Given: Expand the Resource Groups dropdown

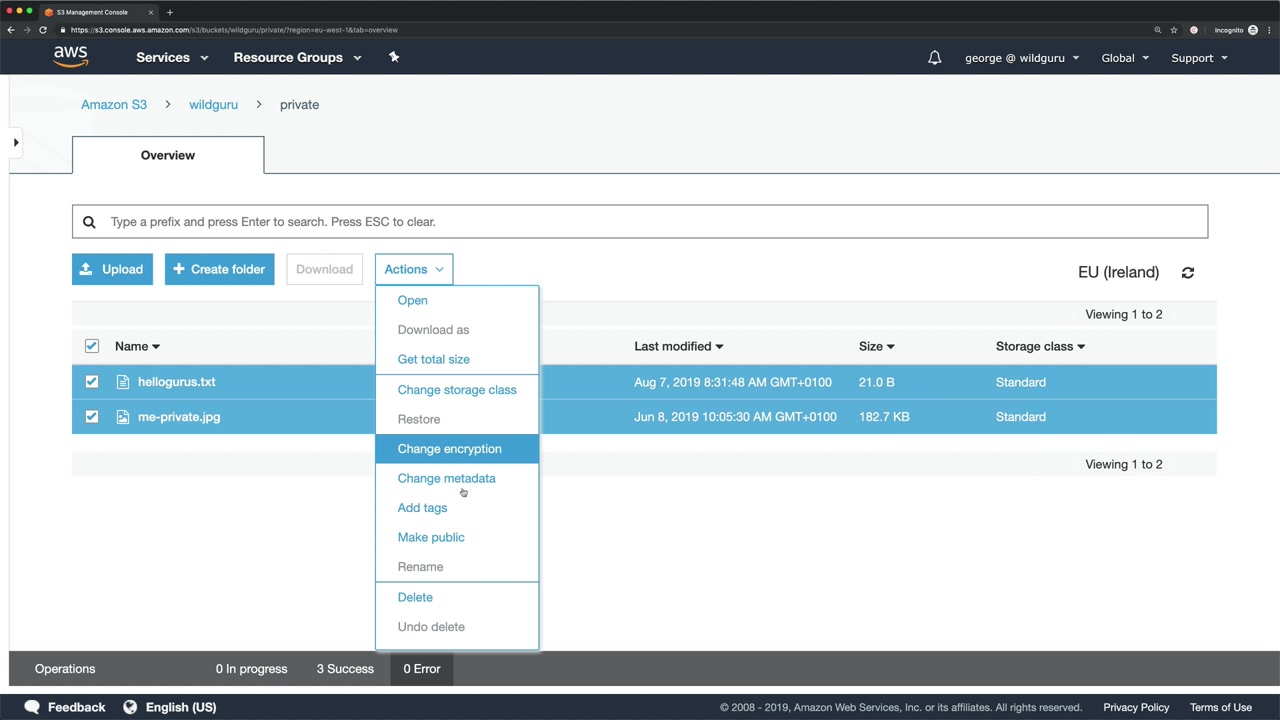Looking at the screenshot, I should [x=297, y=57].
